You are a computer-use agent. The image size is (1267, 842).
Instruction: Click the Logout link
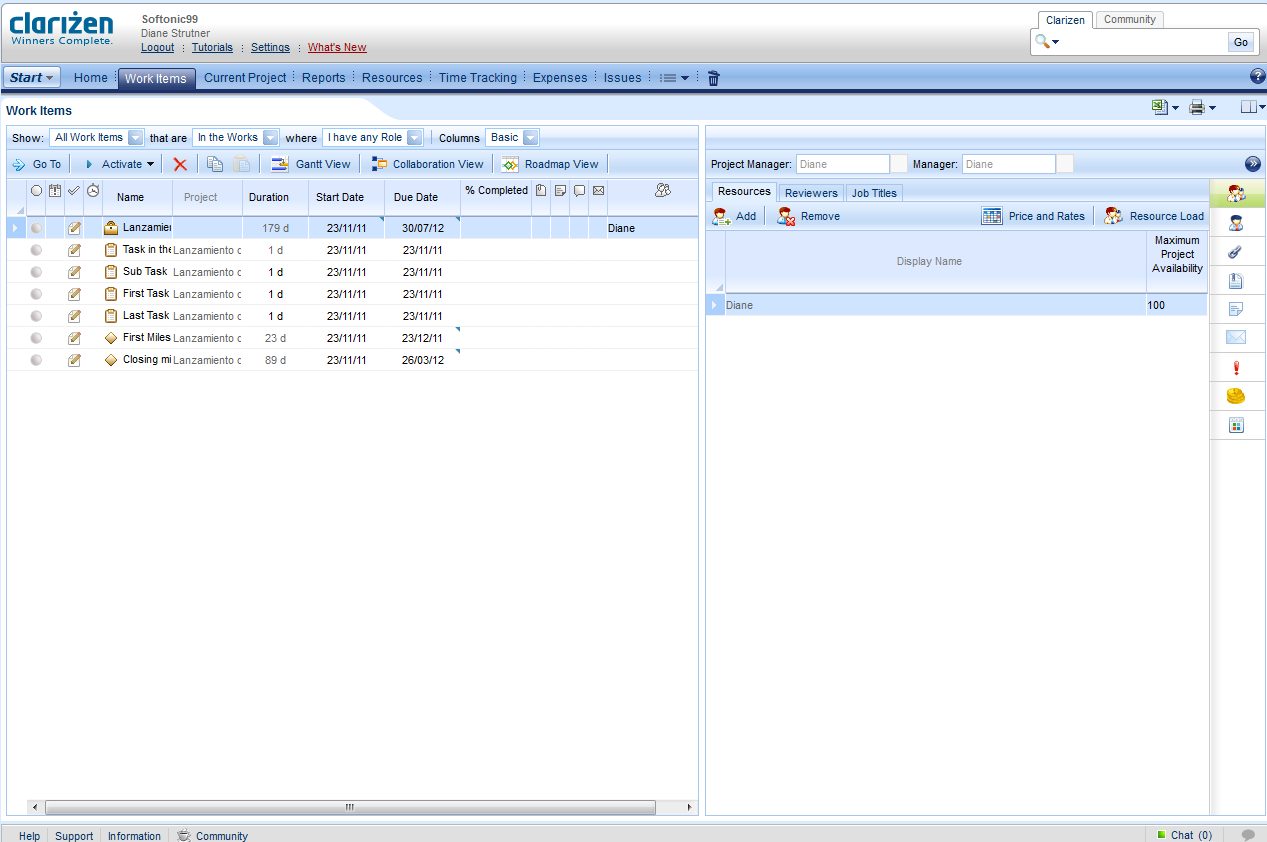click(x=157, y=48)
